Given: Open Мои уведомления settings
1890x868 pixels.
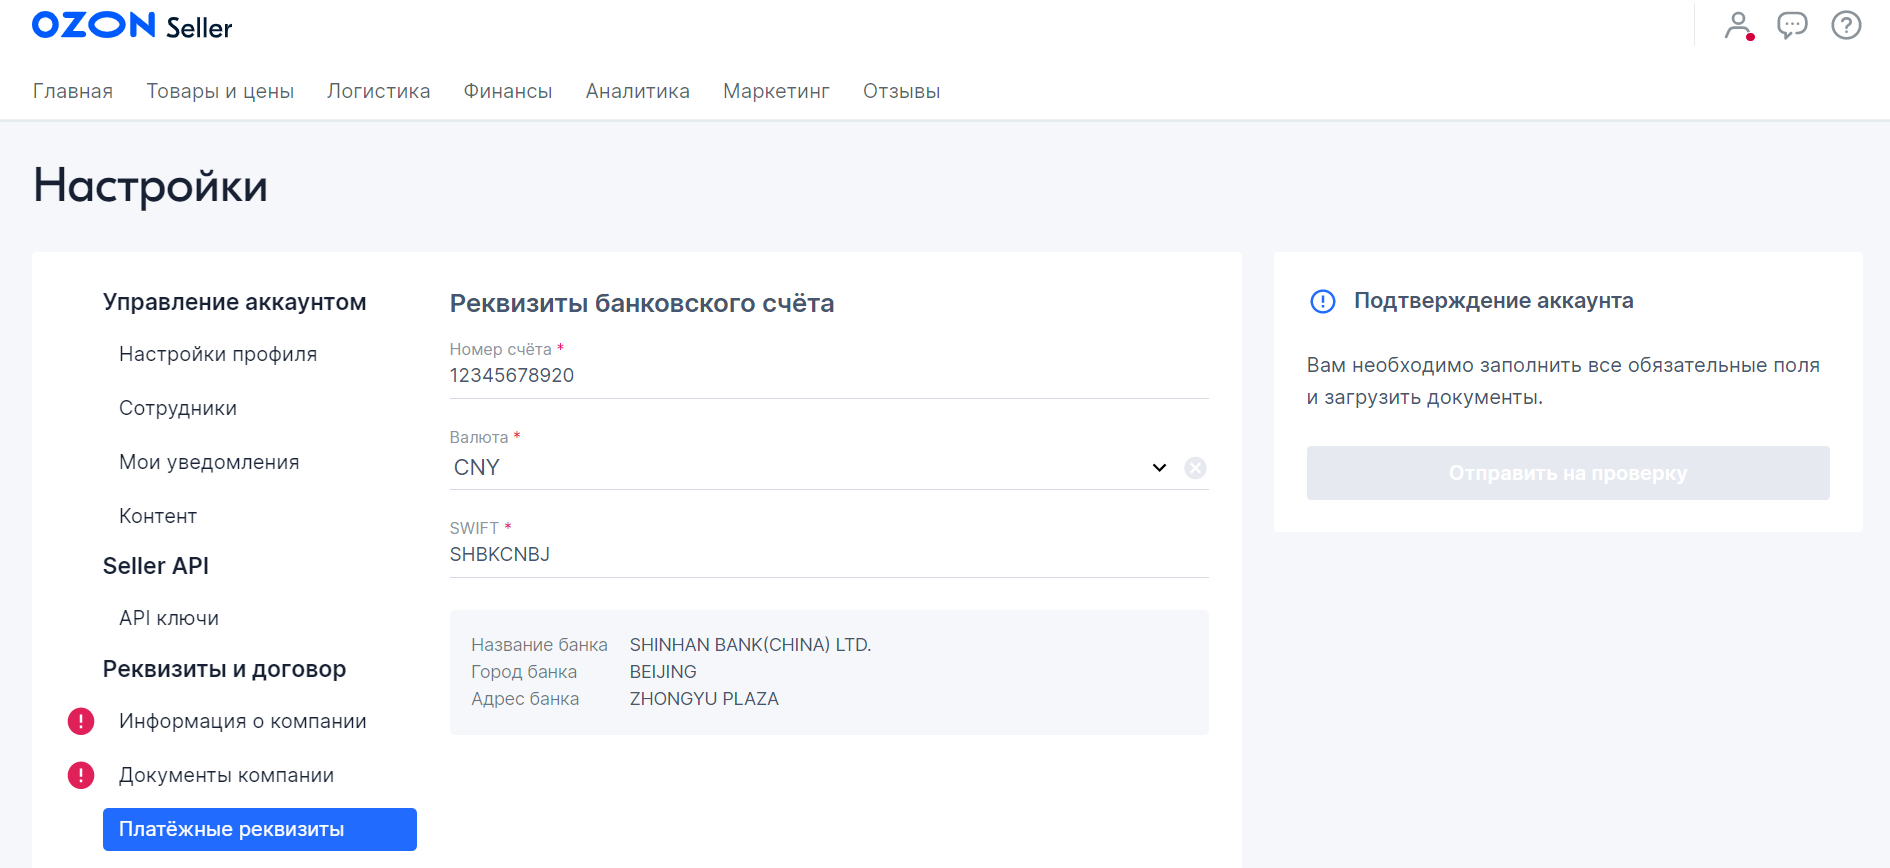Looking at the screenshot, I should point(209,462).
